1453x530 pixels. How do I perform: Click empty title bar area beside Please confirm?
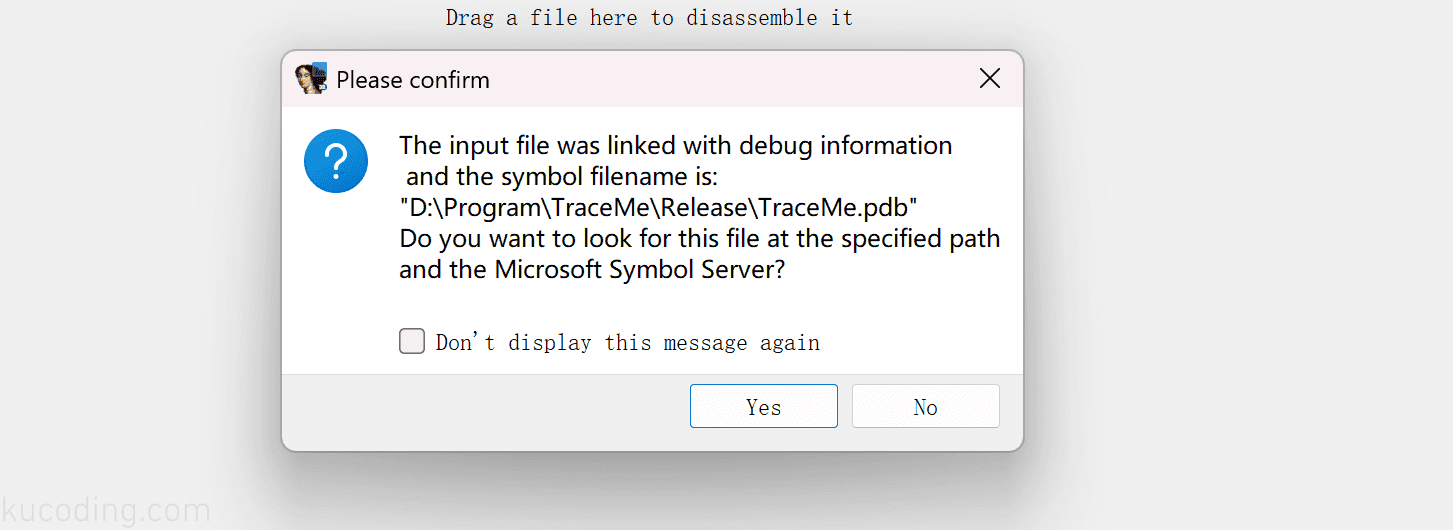pyautogui.click(x=730, y=79)
